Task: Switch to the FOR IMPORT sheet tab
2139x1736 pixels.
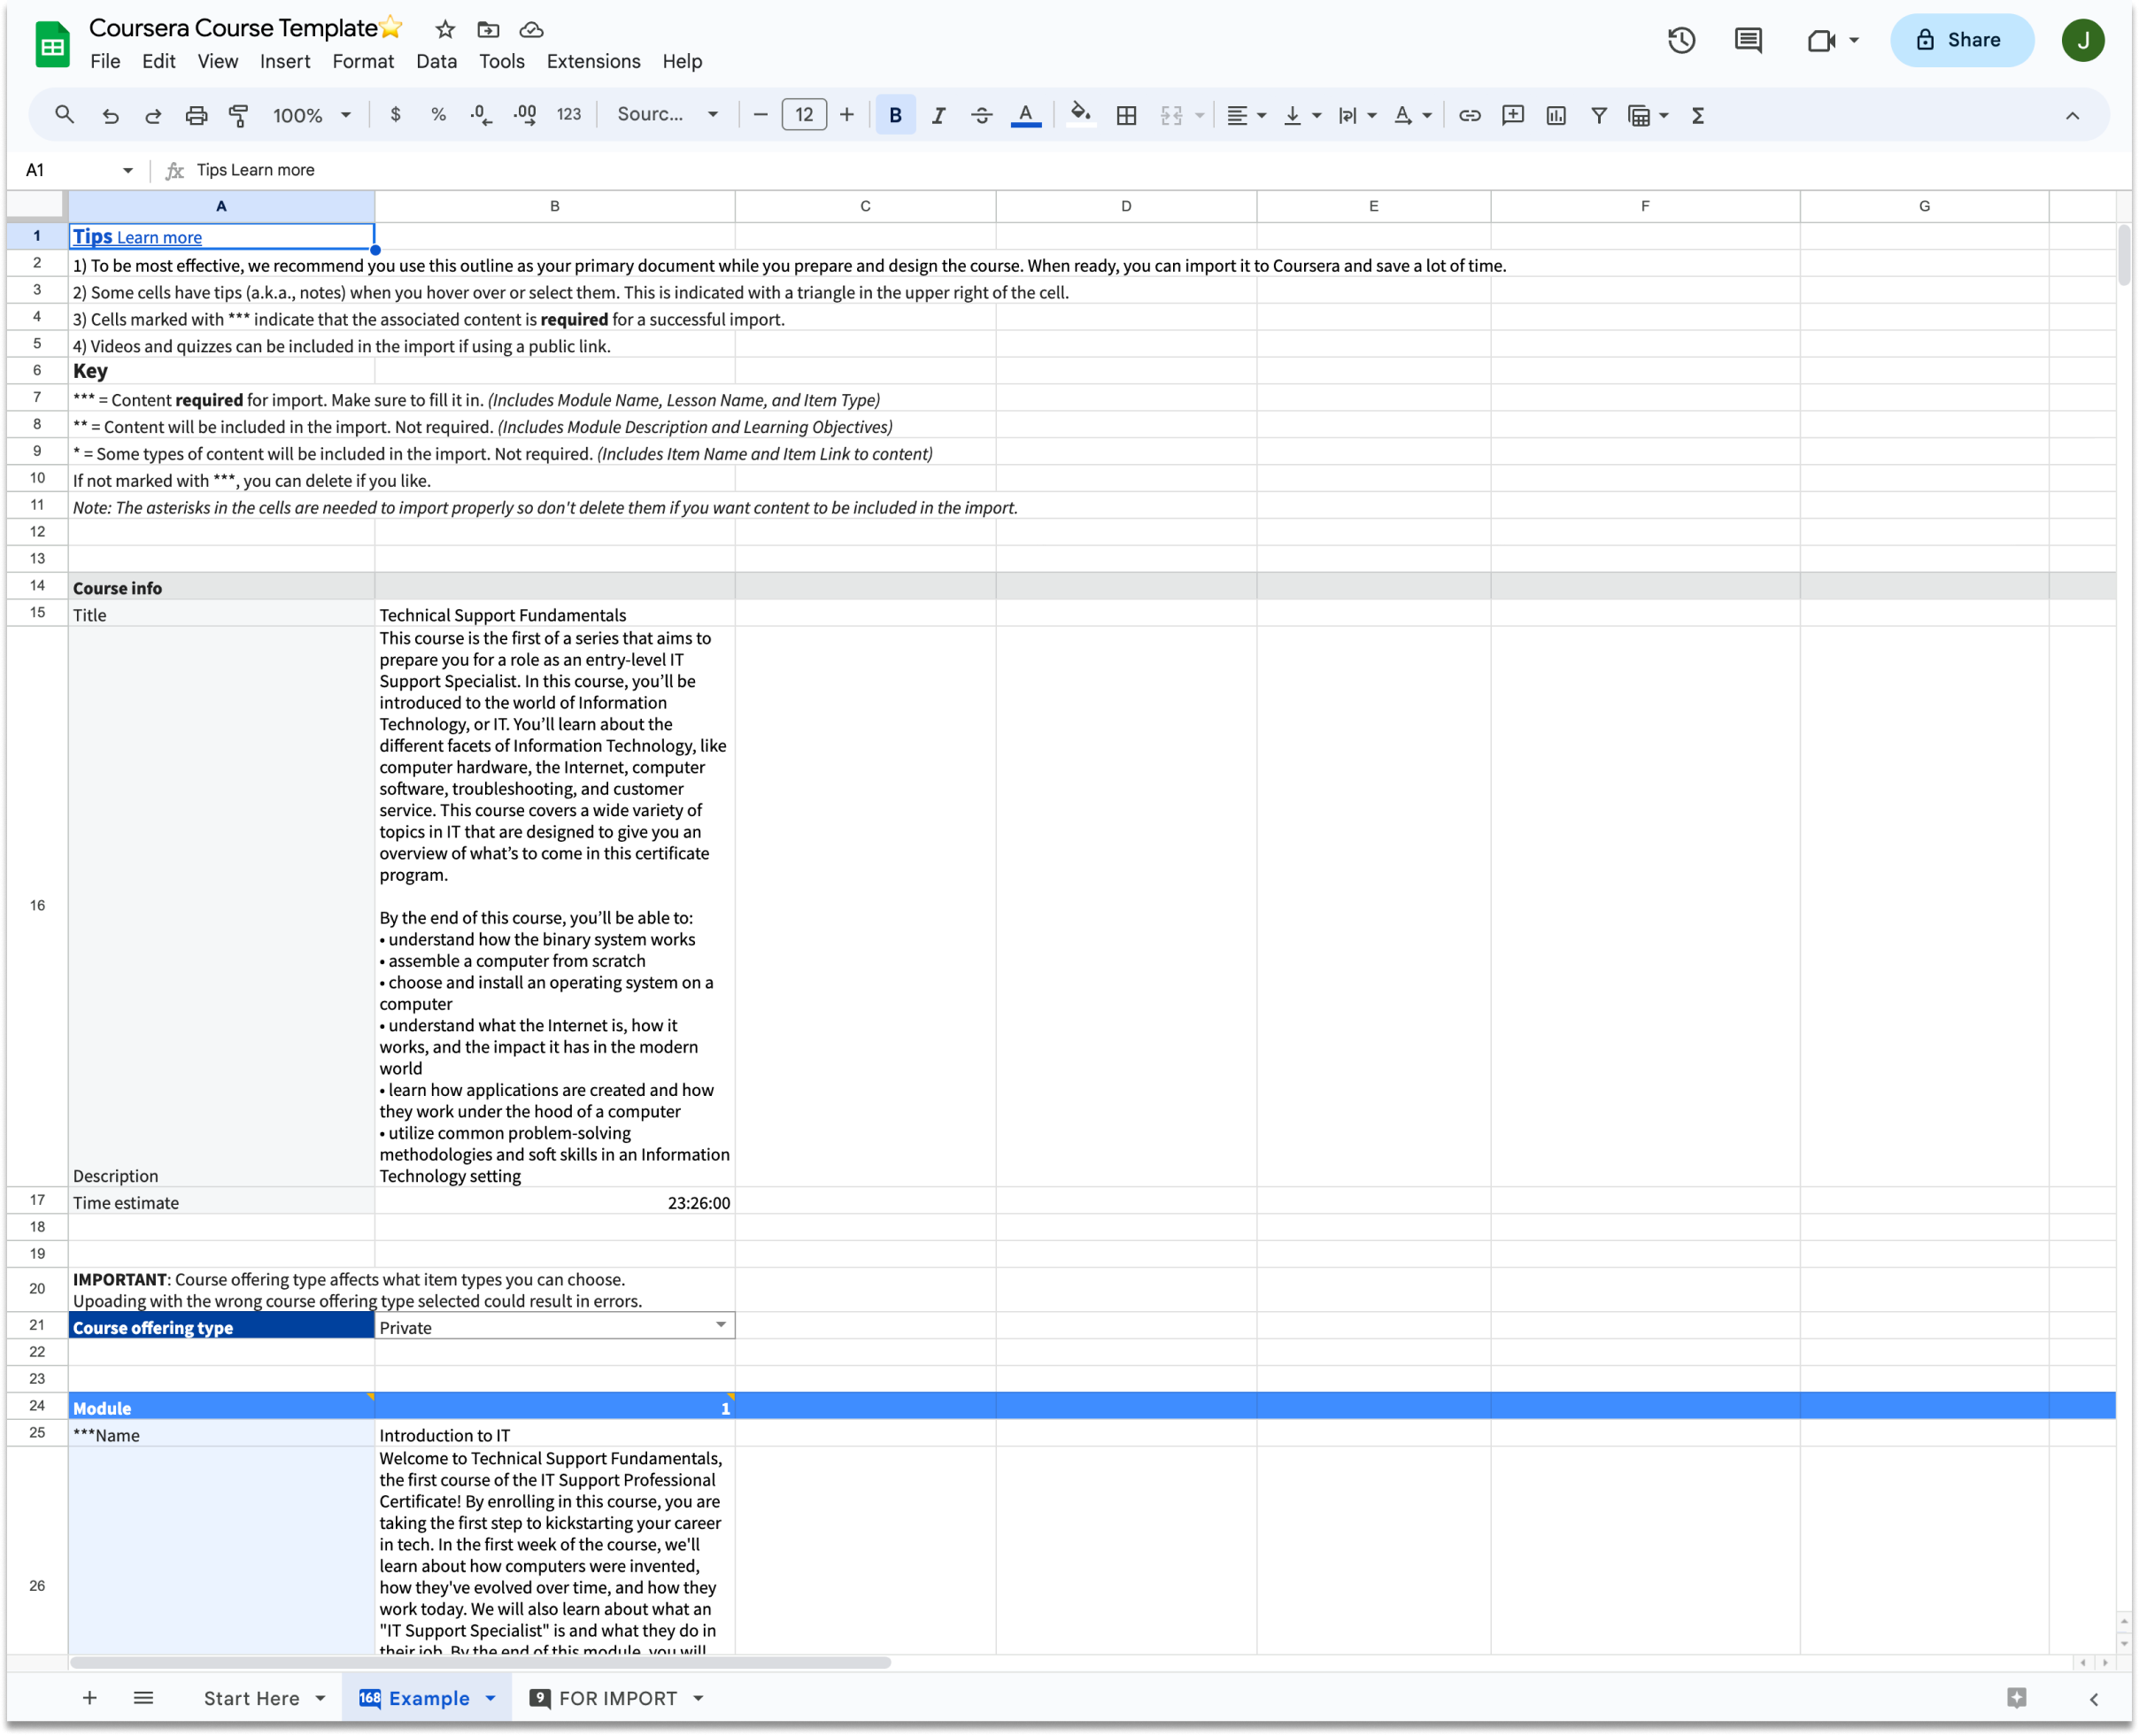Action: (x=617, y=1698)
